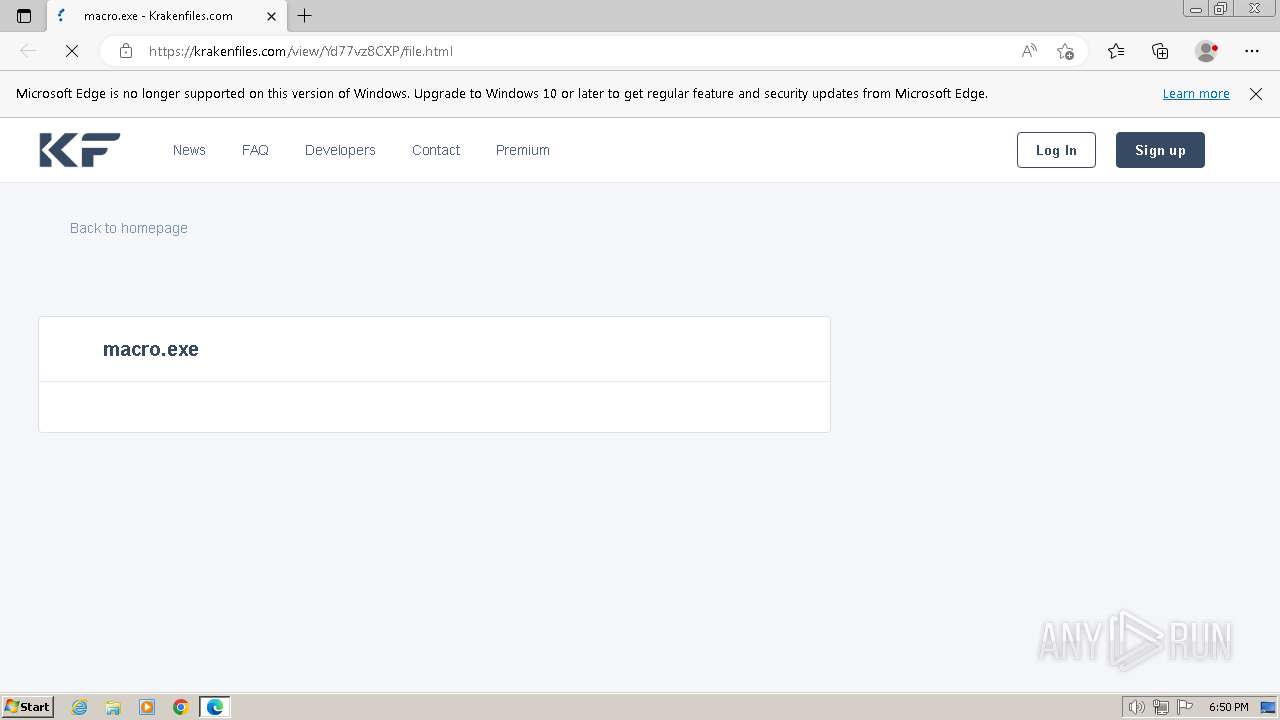Close the macro.exe Krakenfiles tab

click(x=271, y=16)
